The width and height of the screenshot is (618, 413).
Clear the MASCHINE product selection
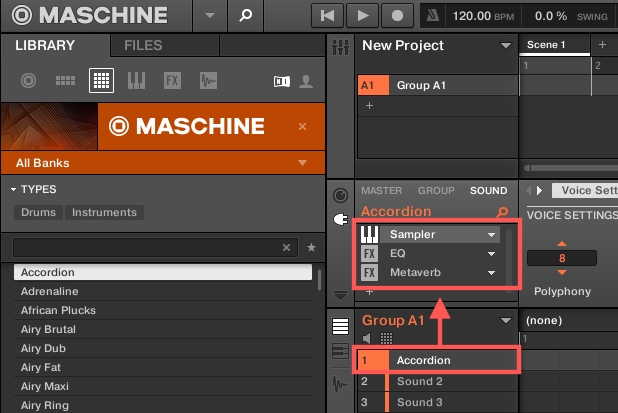pyautogui.click(x=302, y=127)
